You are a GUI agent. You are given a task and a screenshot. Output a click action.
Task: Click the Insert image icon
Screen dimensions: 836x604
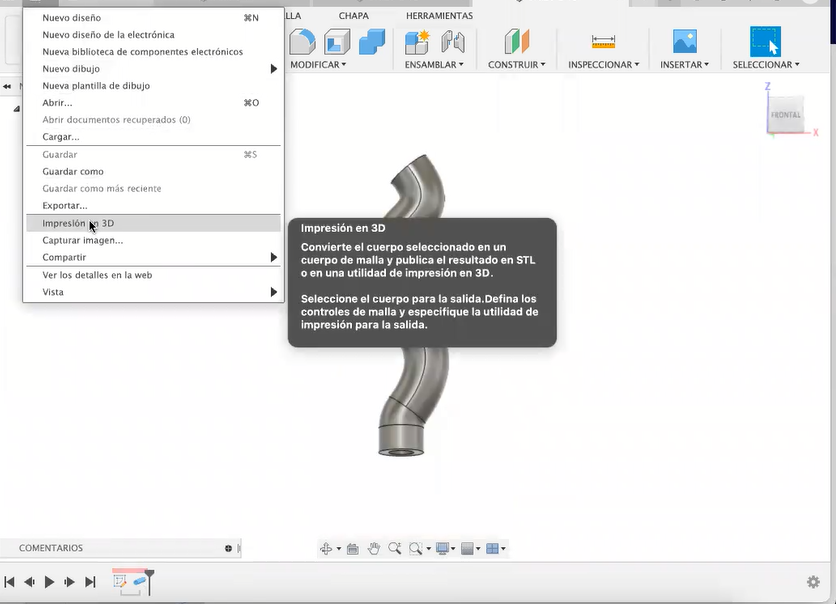click(685, 41)
